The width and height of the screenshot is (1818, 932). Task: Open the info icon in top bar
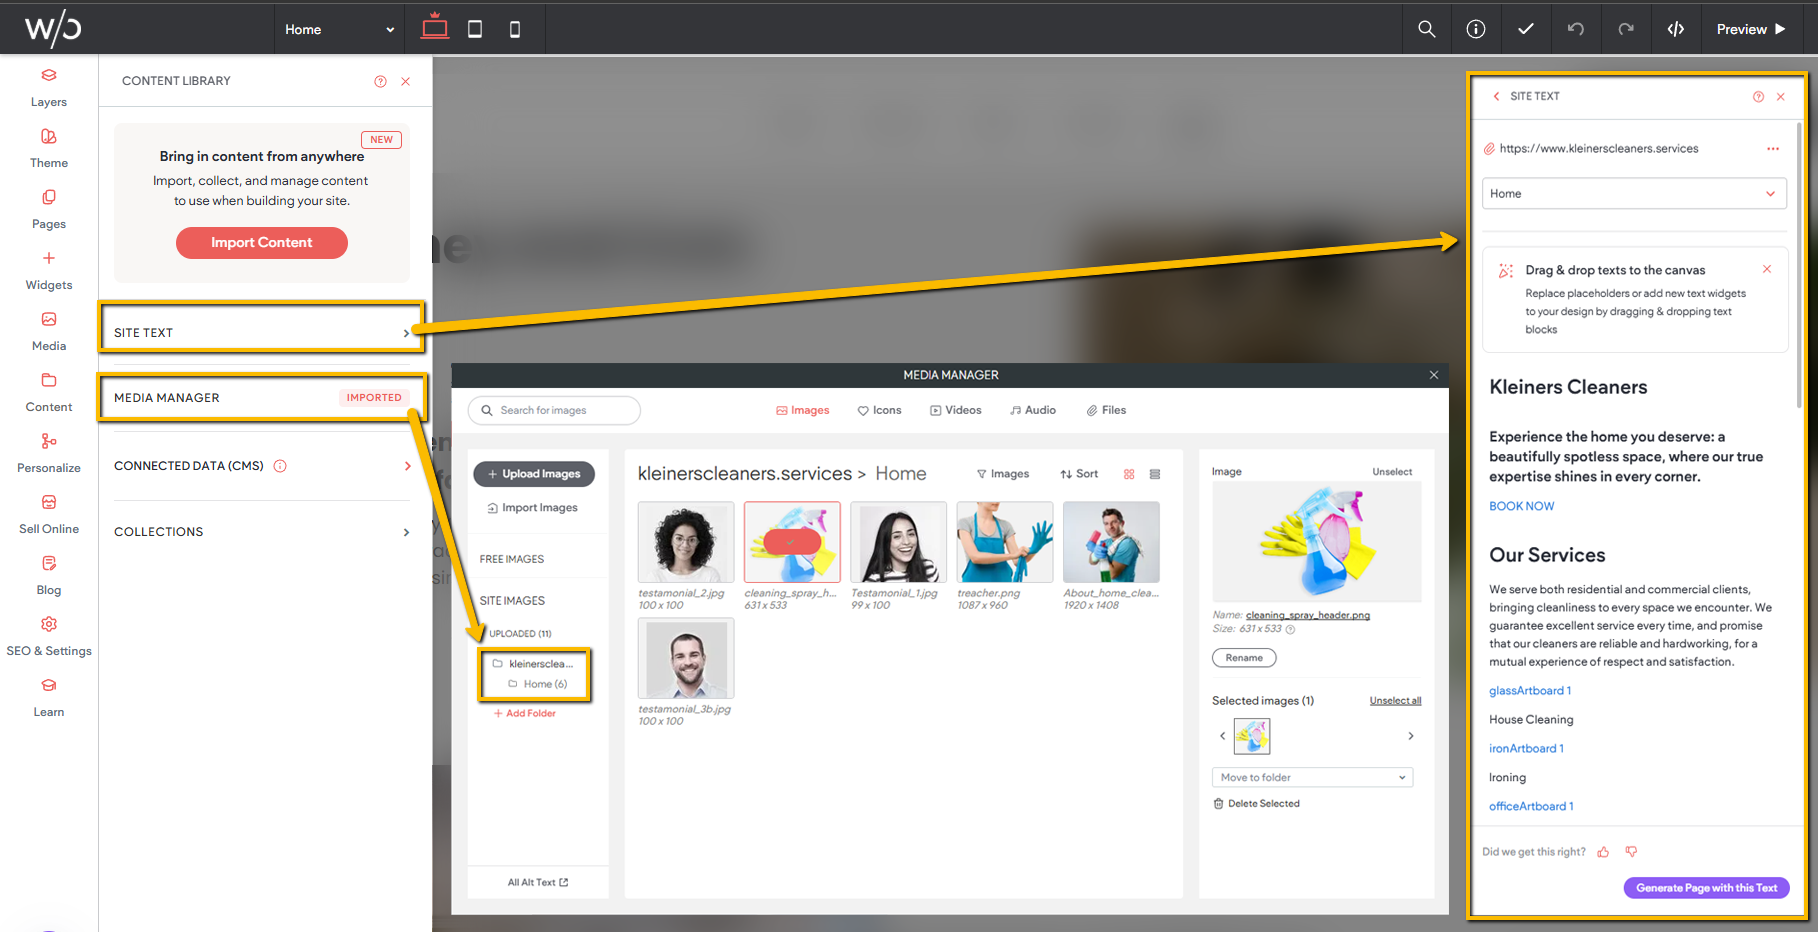point(1476,29)
